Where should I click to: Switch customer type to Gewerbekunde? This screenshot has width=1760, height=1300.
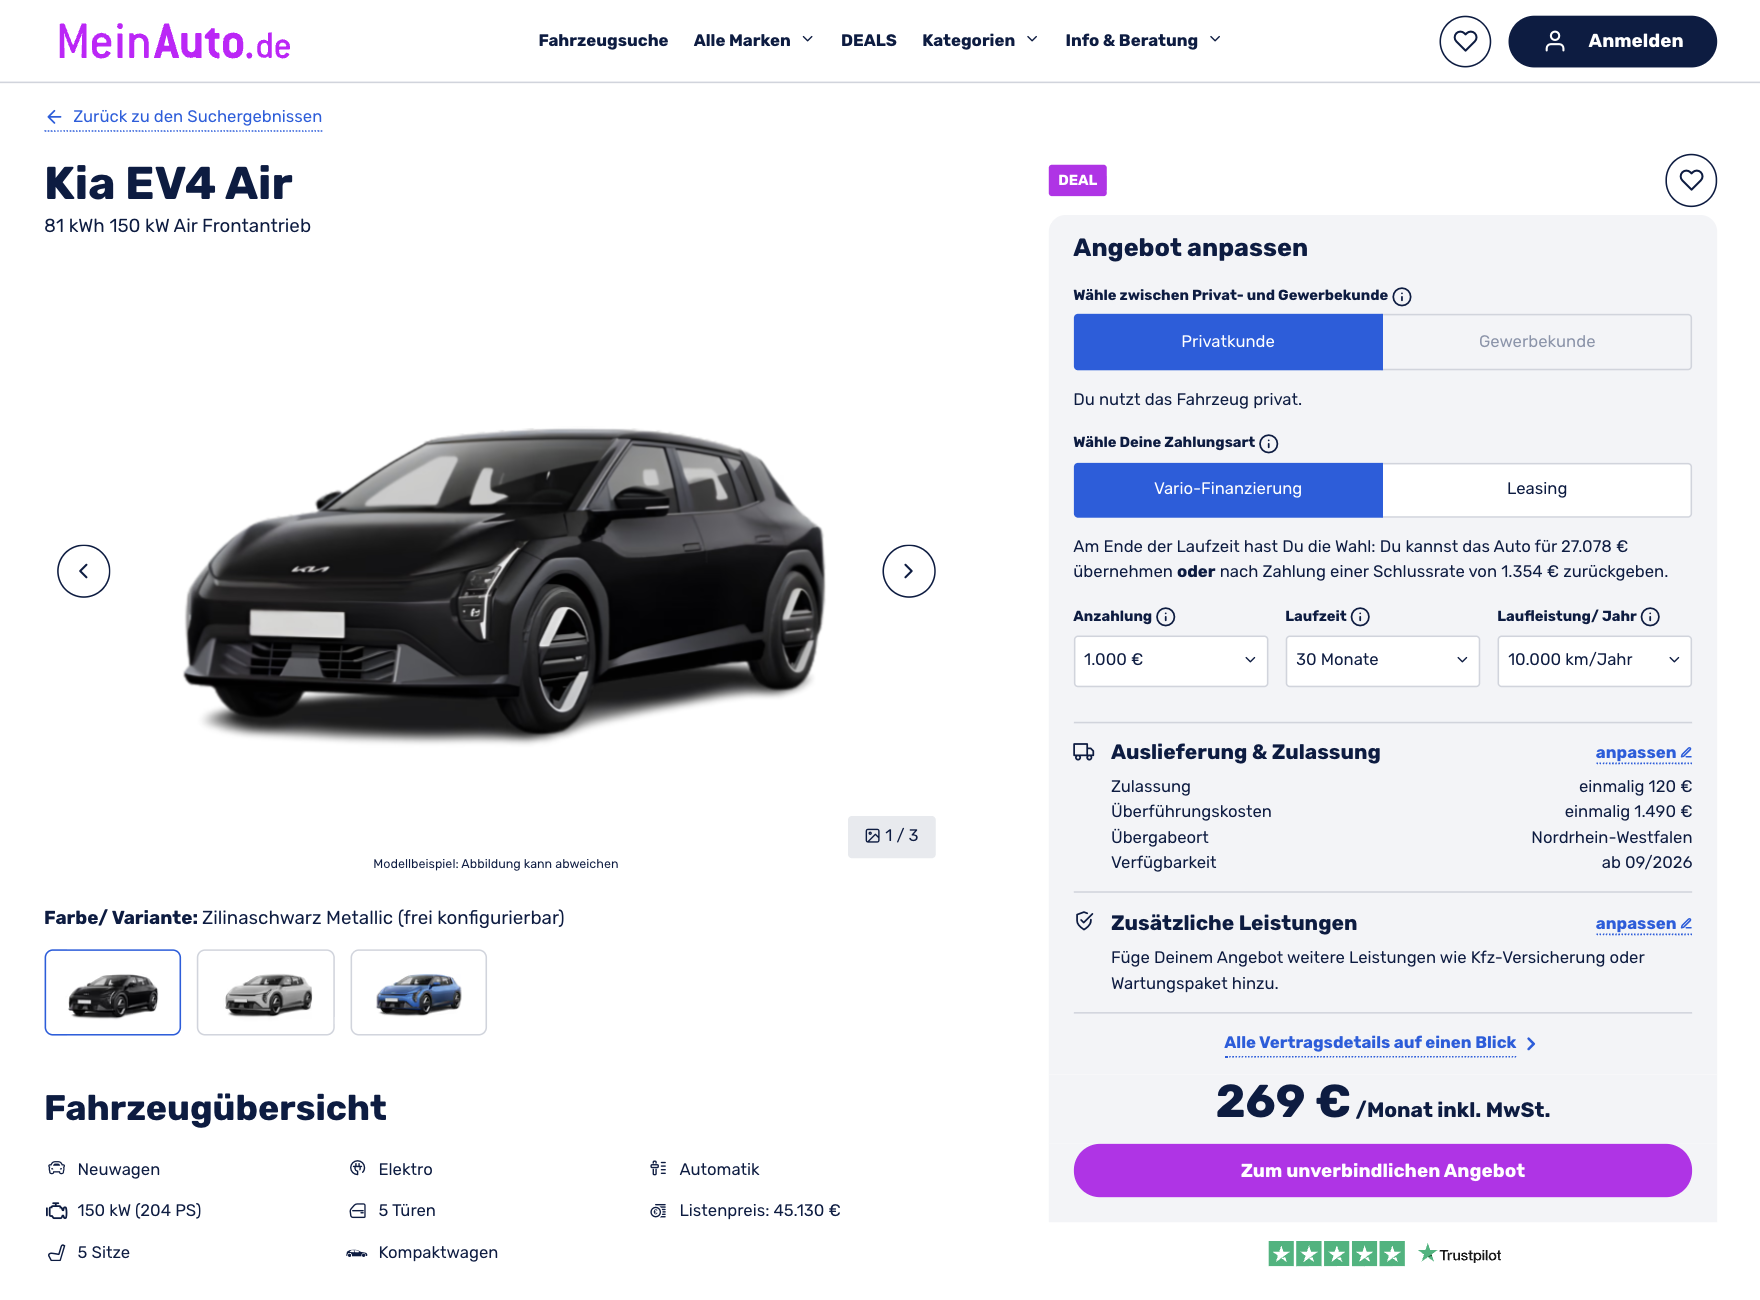[x=1537, y=342]
